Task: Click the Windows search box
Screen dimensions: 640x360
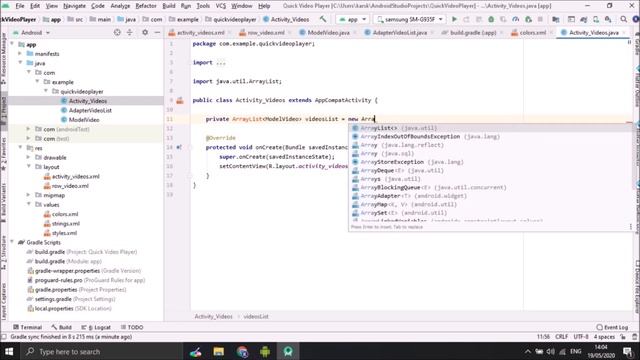Action: [100, 351]
